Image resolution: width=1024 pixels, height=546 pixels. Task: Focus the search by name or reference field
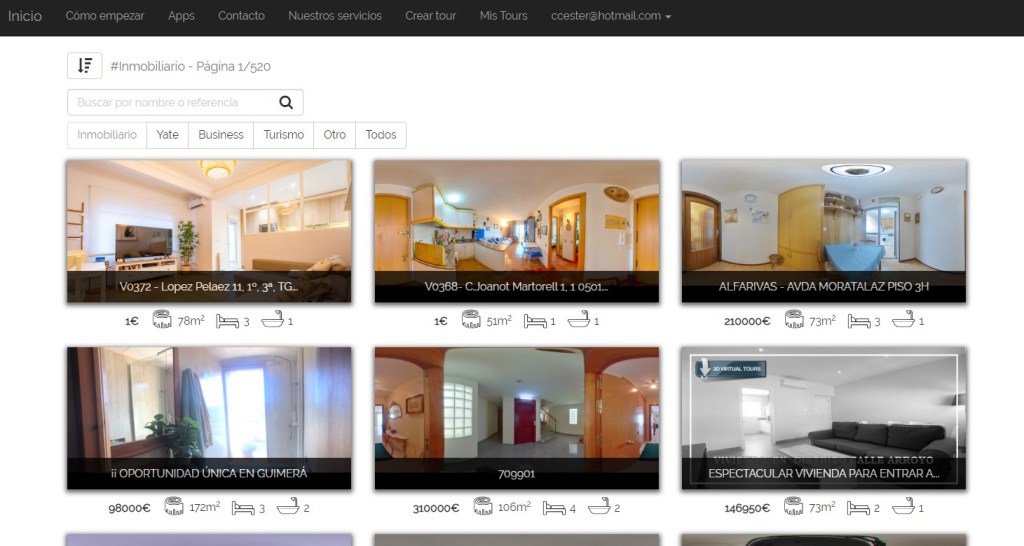click(x=170, y=102)
